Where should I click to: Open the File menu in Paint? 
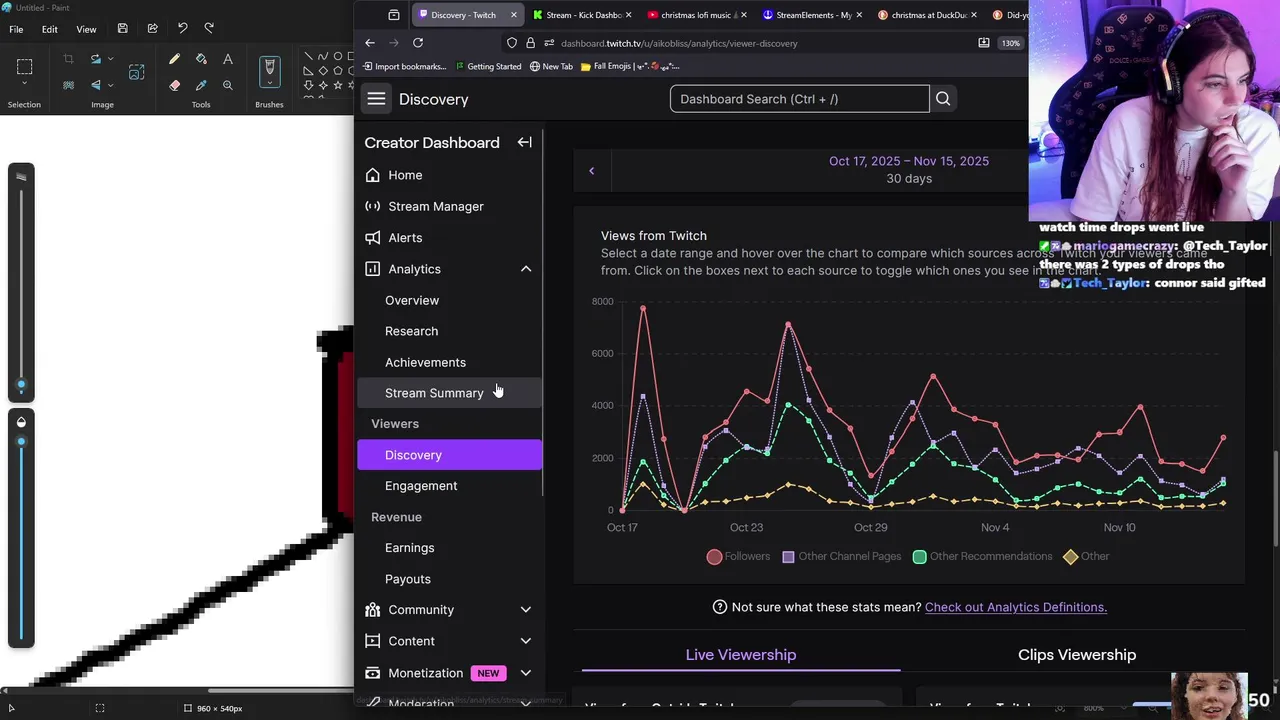[16, 29]
